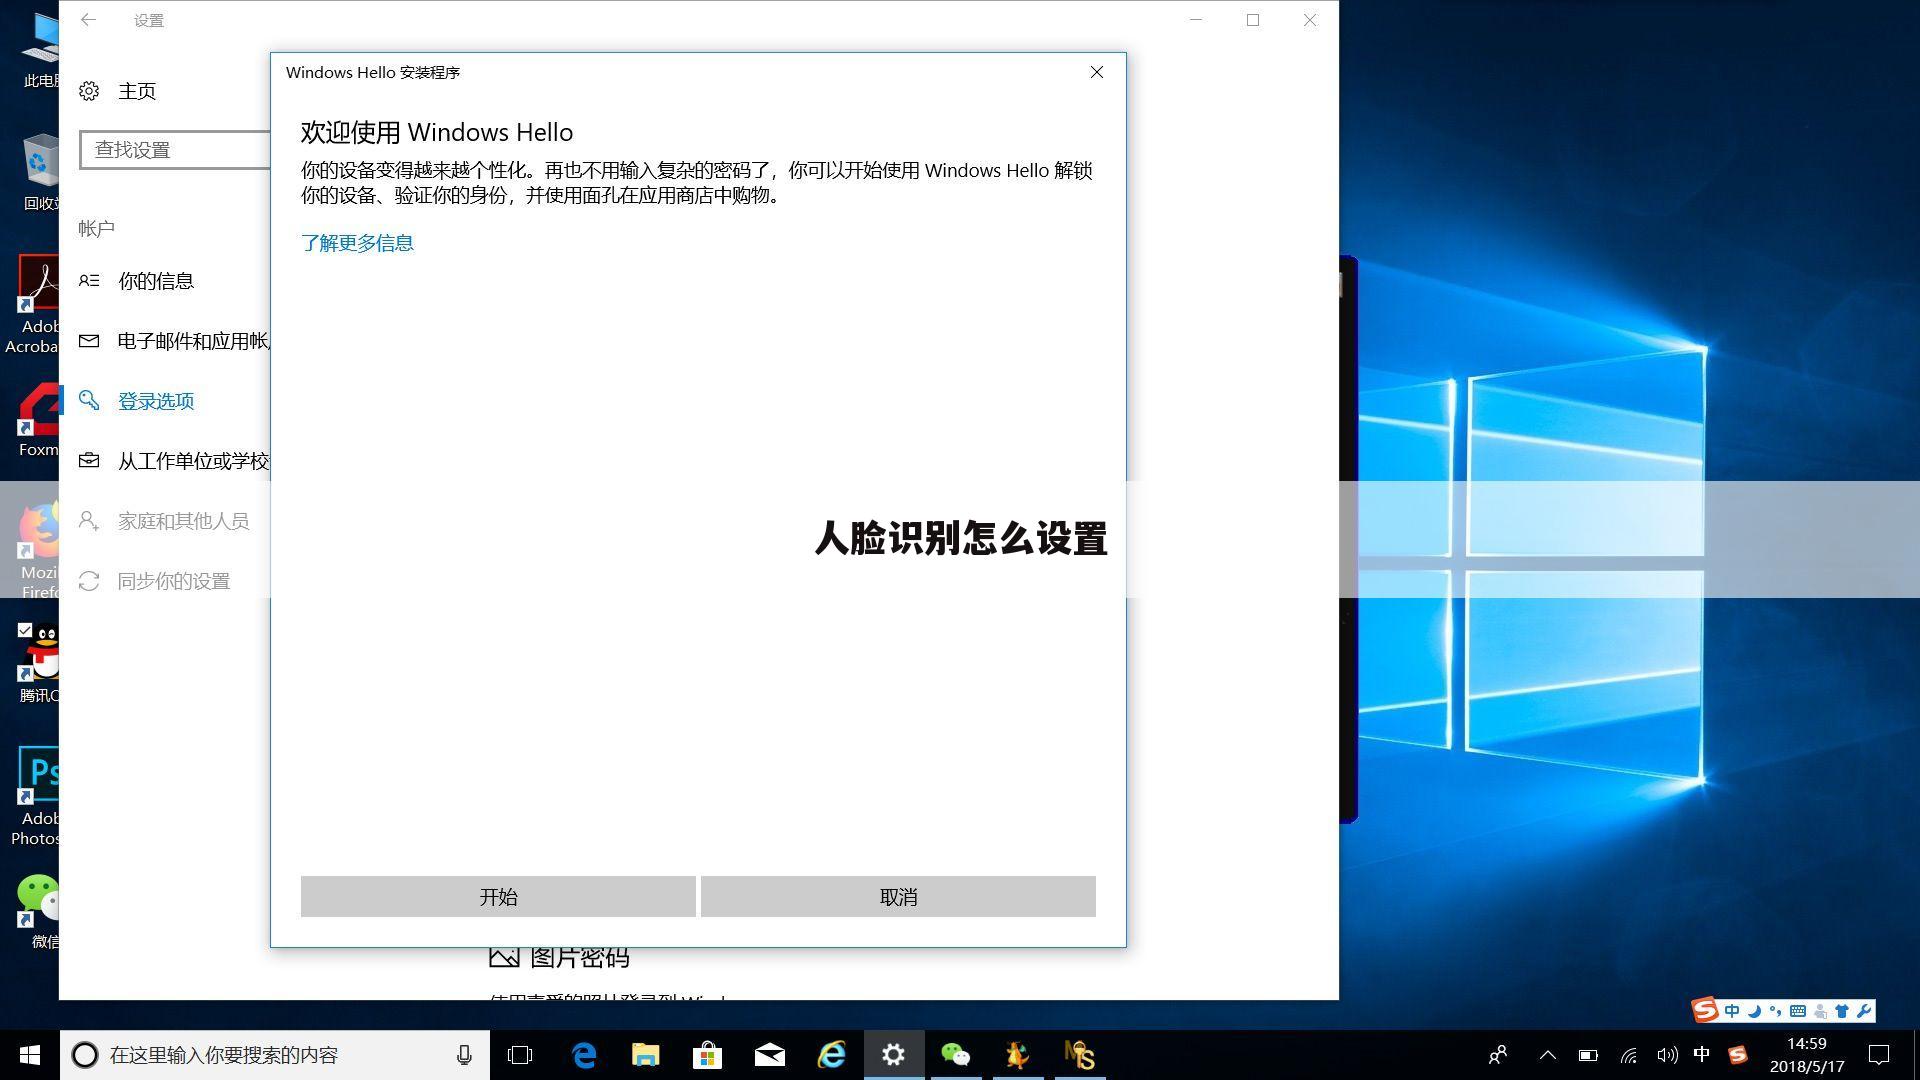Click the 主页 gear icon
The width and height of the screenshot is (1920, 1080).
[x=89, y=91]
